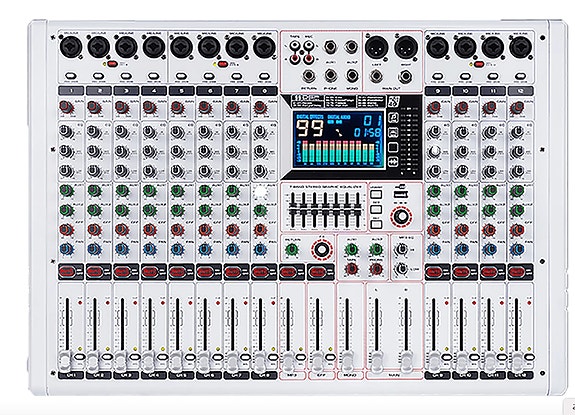Click the red-ringed effects knob beside RETURN knob

tap(322, 250)
